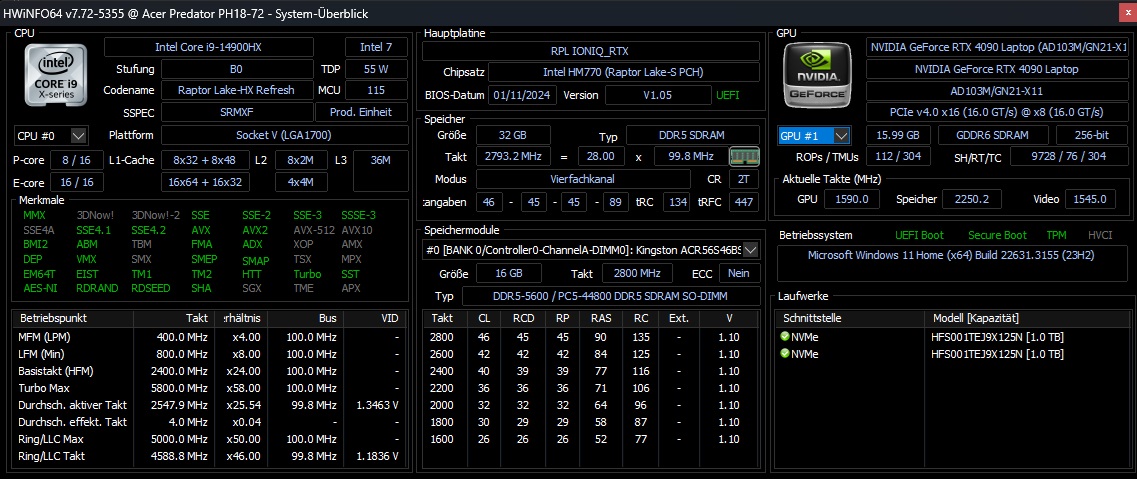
Task: Click the SRMXF SSPEC field
Action: coord(236,112)
